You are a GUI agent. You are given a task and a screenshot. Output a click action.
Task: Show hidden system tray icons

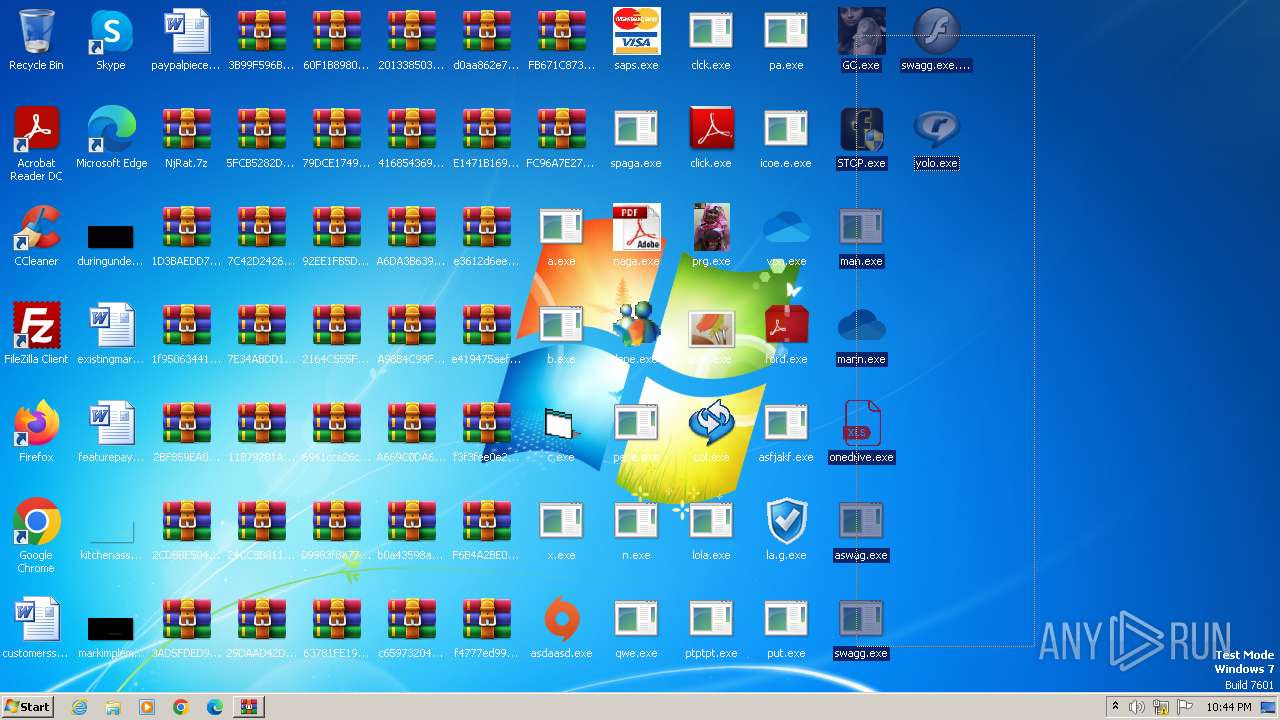point(1115,707)
